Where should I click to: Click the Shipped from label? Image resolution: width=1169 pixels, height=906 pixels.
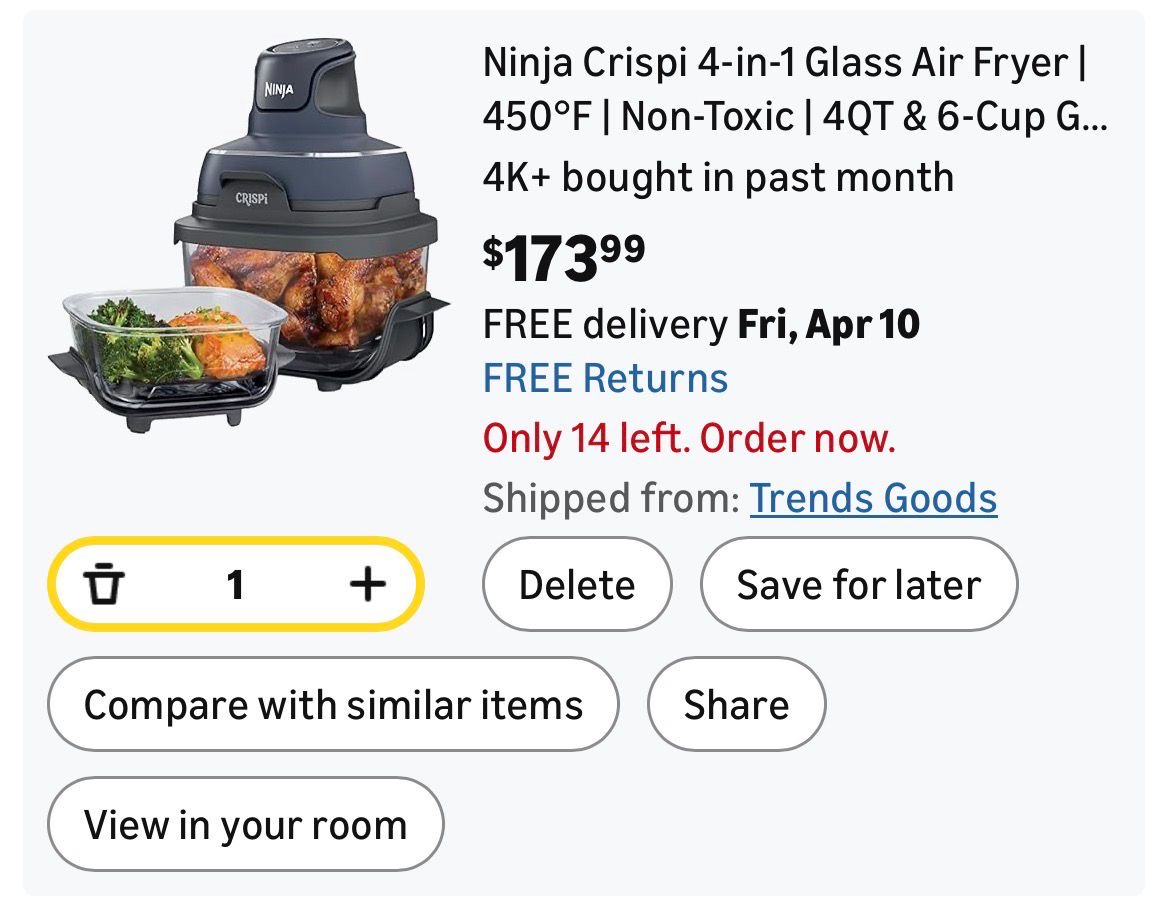[610, 498]
